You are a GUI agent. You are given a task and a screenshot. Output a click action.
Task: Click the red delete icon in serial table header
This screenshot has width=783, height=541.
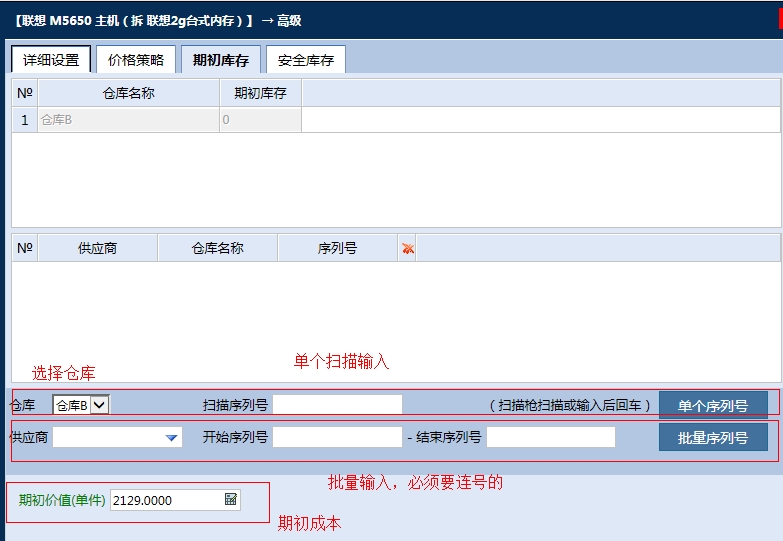pyautogui.click(x=407, y=248)
